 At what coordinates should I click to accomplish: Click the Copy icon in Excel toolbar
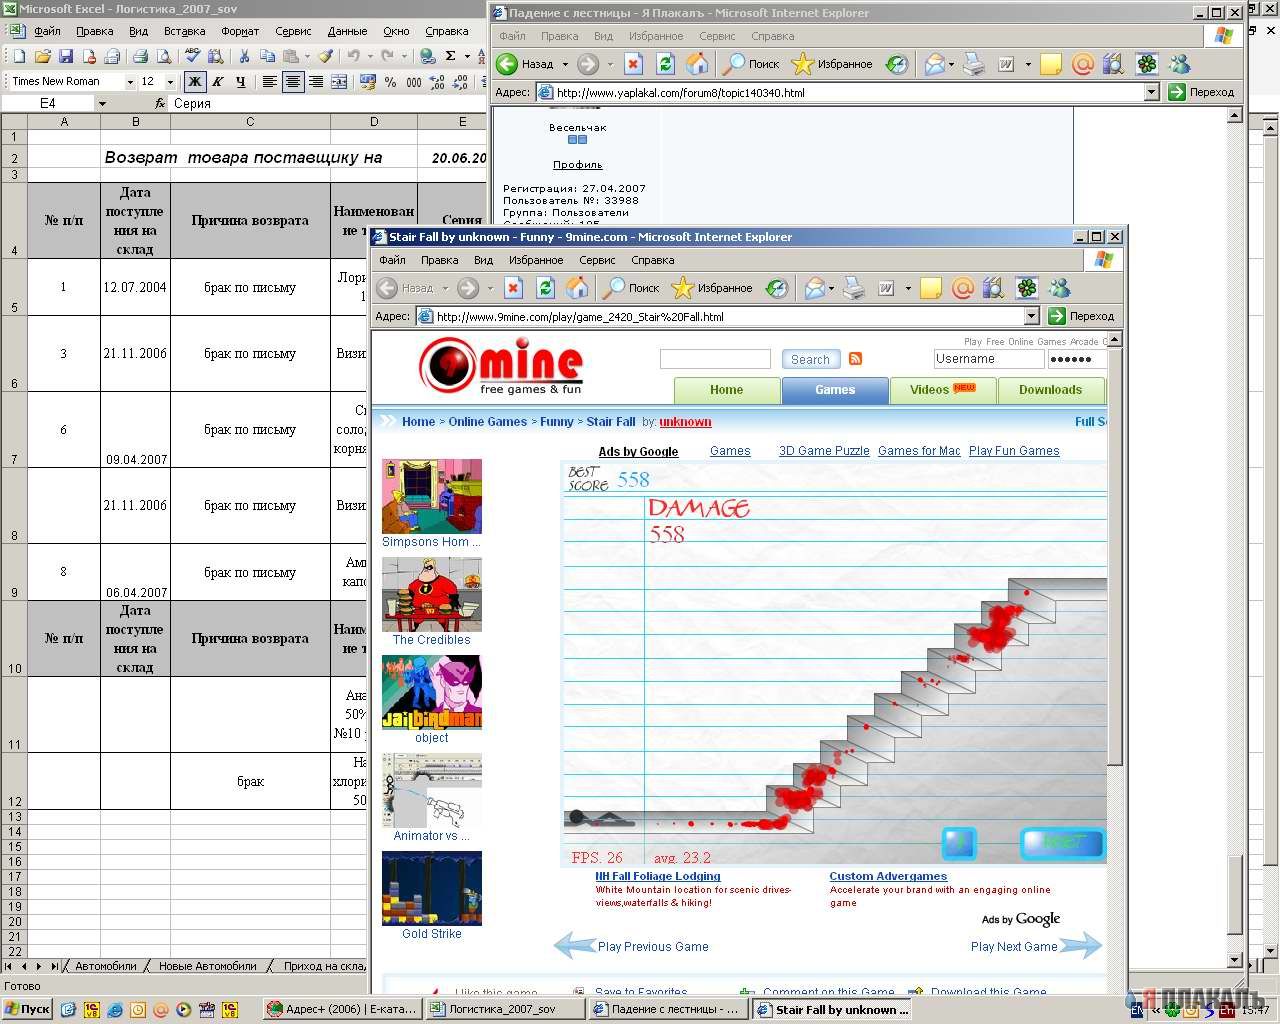coord(268,56)
